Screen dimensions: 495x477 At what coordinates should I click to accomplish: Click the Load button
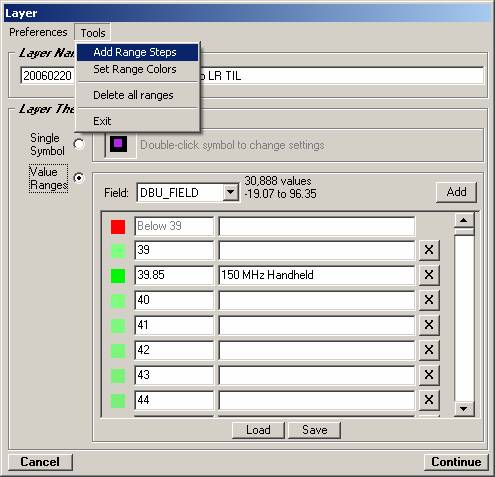pos(258,430)
